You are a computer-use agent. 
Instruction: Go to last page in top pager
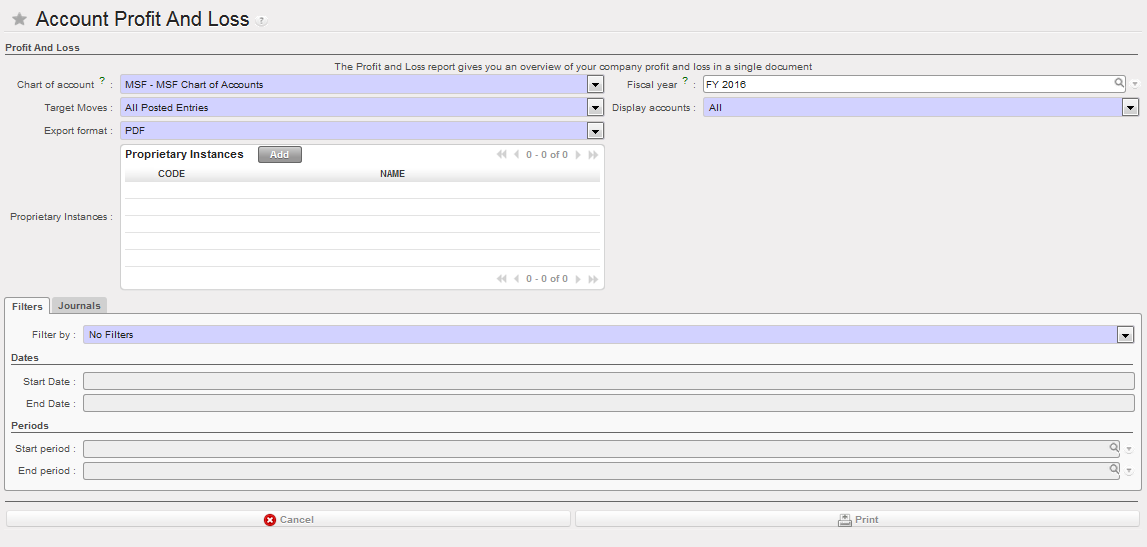[x=593, y=154]
